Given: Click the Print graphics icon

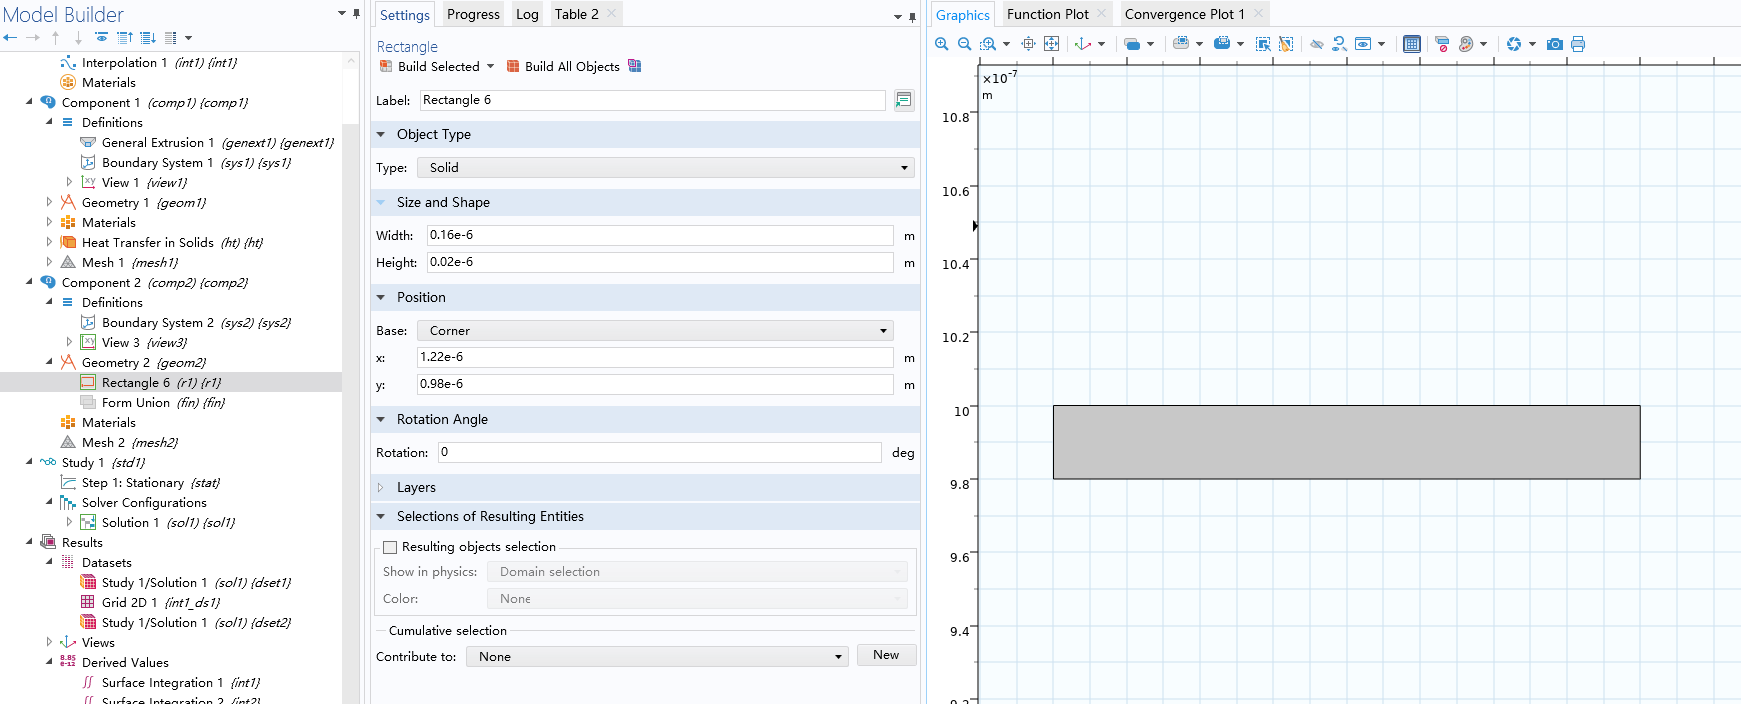Looking at the screenshot, I should coord(1578,44).
